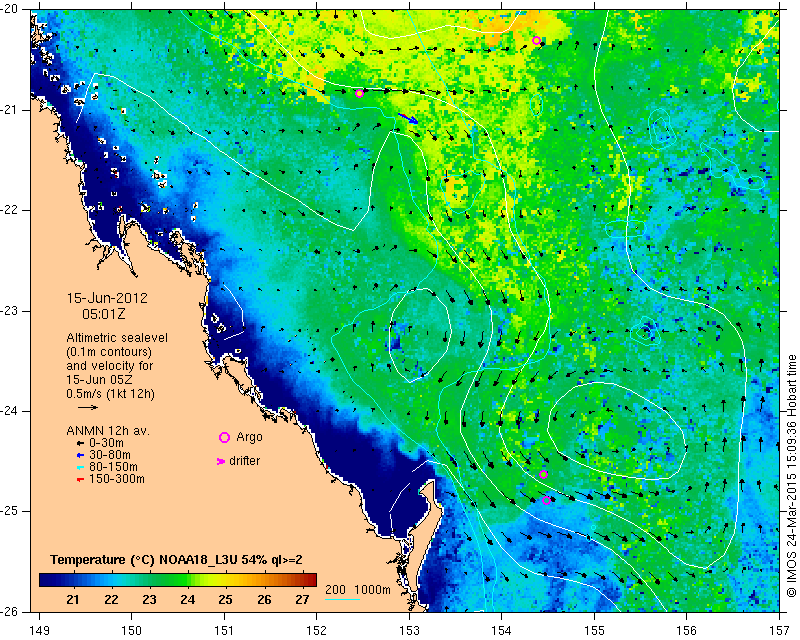Click the colorbar tick label 22
The height and width of the screenshot is (640, 800).
coord(111,600)
